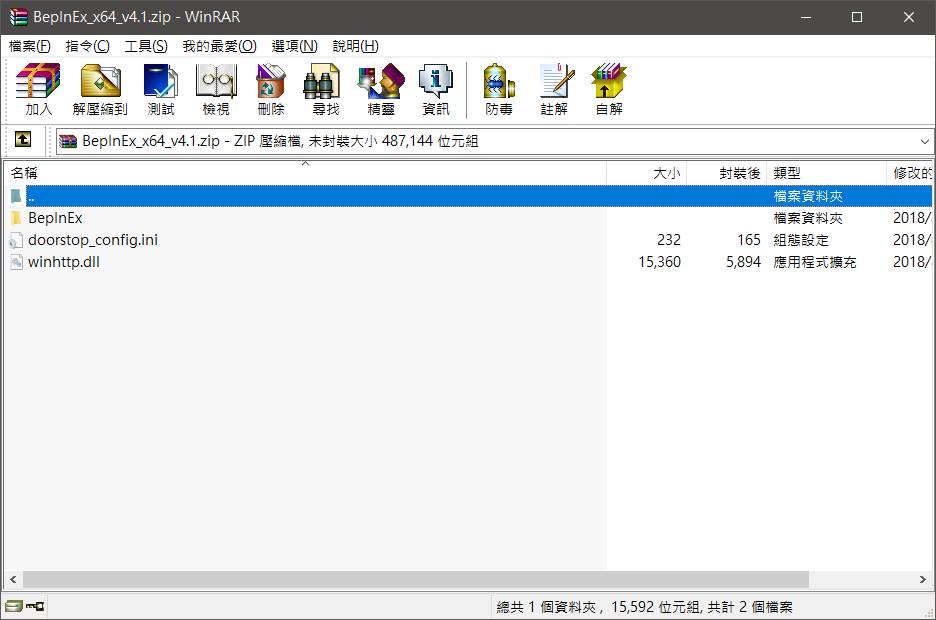Expand the archive path dropdown arrow

[x=924, y=142]
